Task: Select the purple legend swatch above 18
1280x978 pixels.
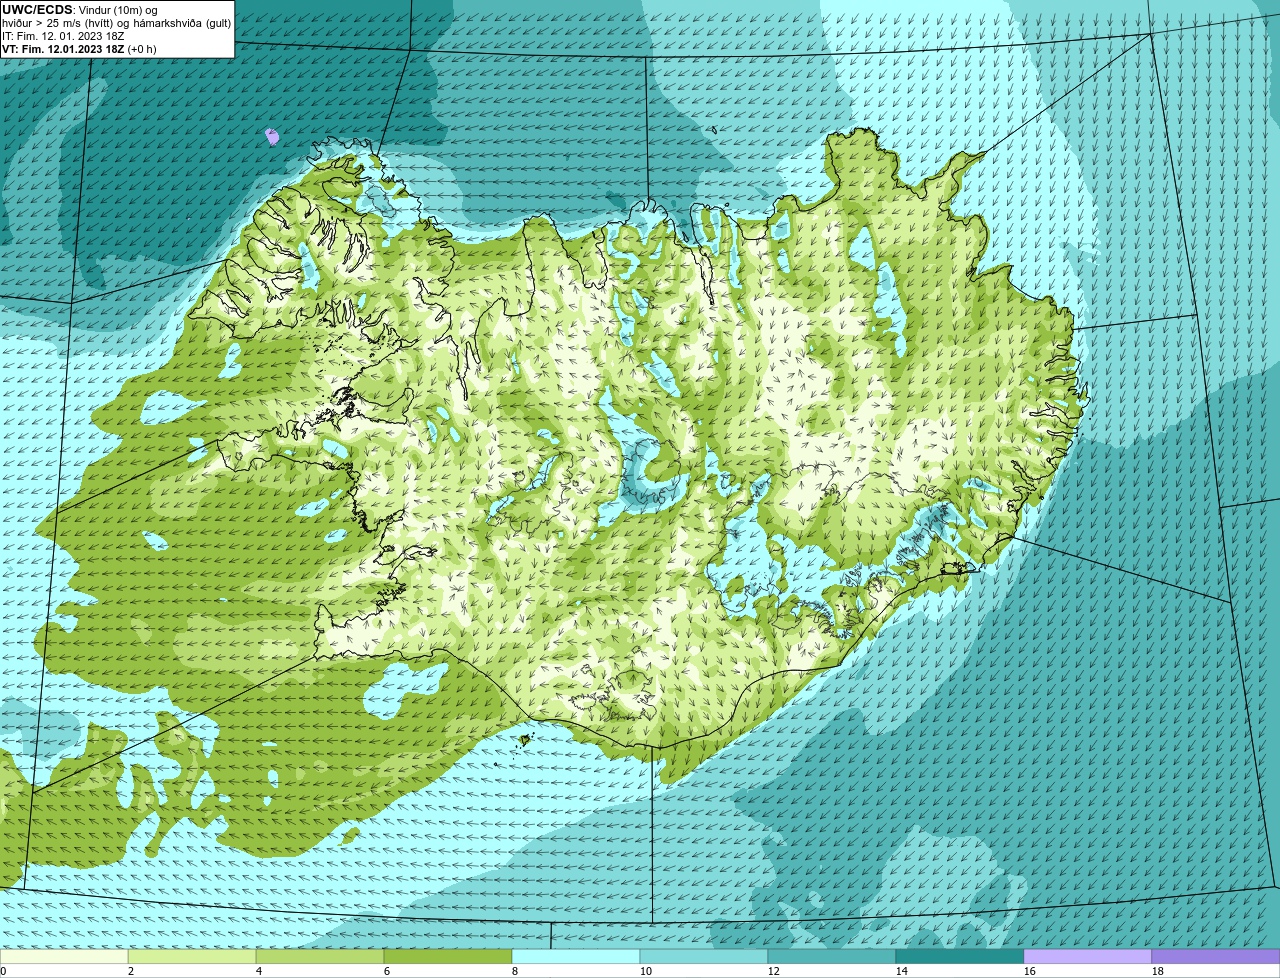Action: click(1216, 956)
